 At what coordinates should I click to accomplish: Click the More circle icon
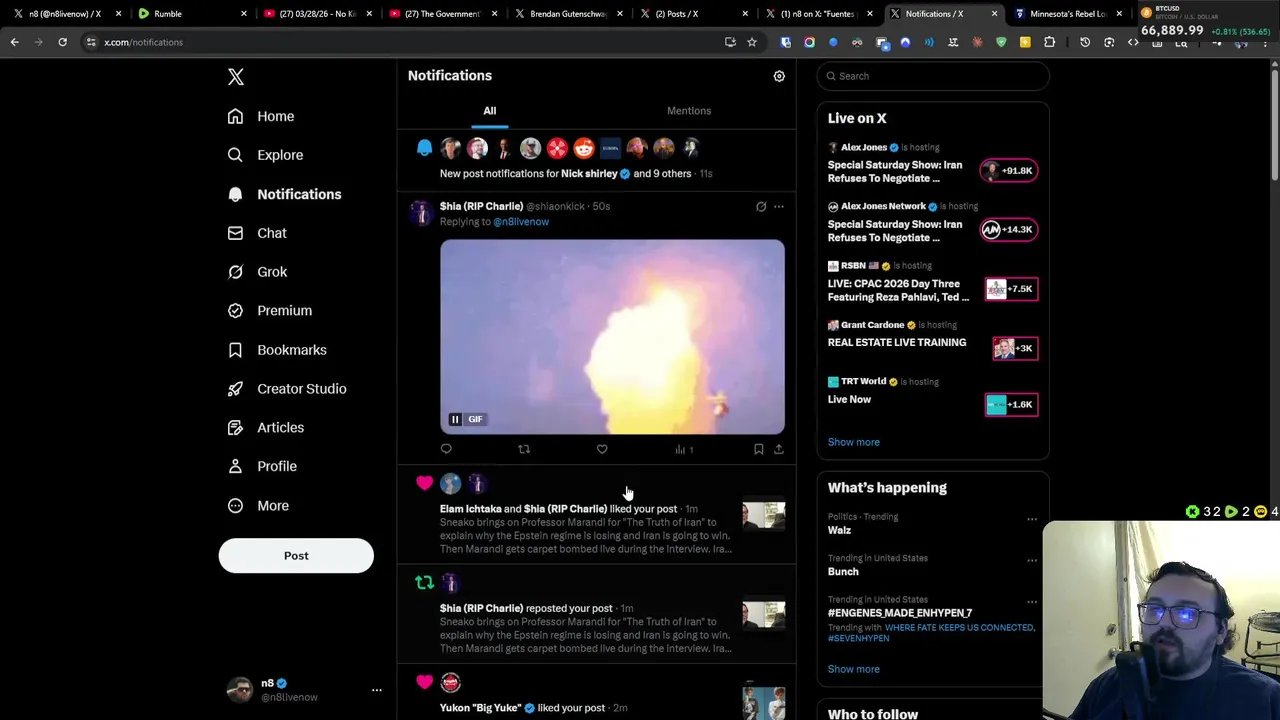click(235, 506)
